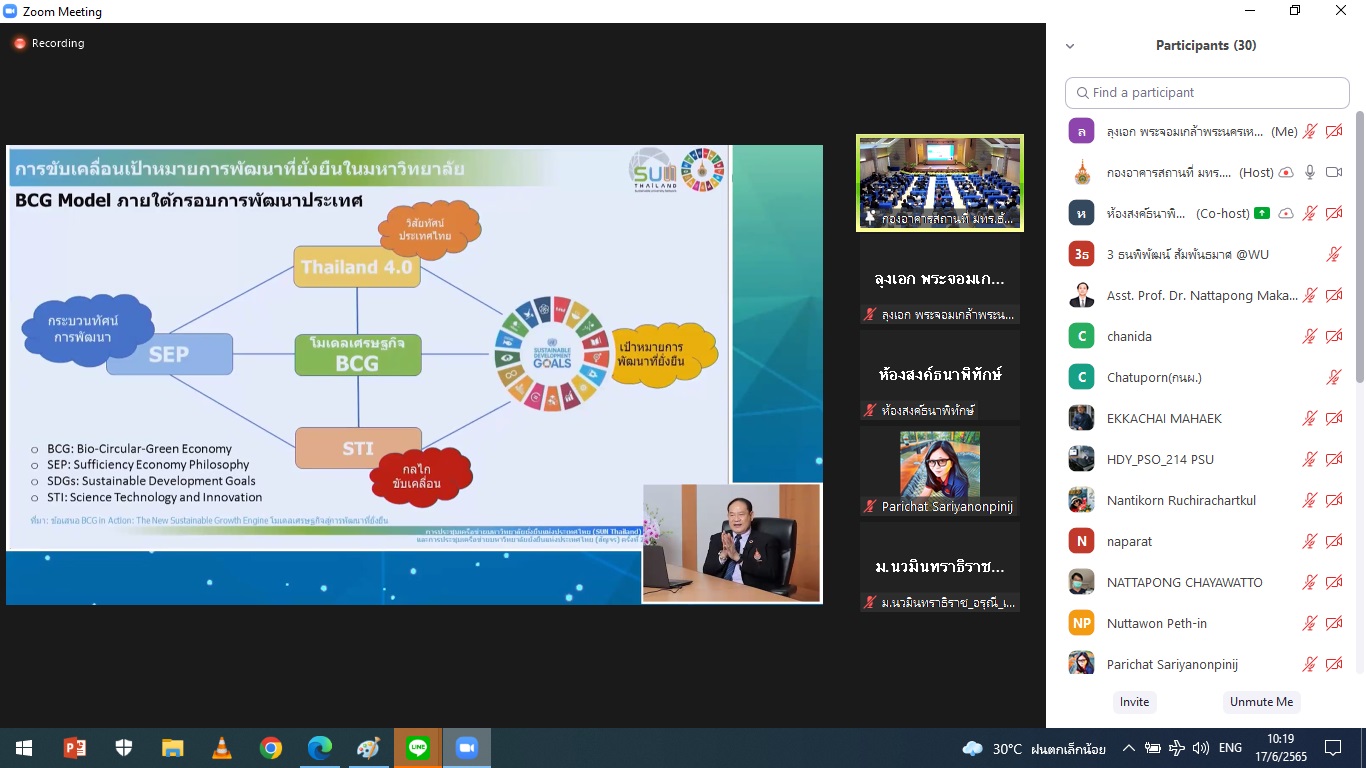1366x768 pixels.
Task: Collapse the Participants panel chevron
Action: point(1070,46)
